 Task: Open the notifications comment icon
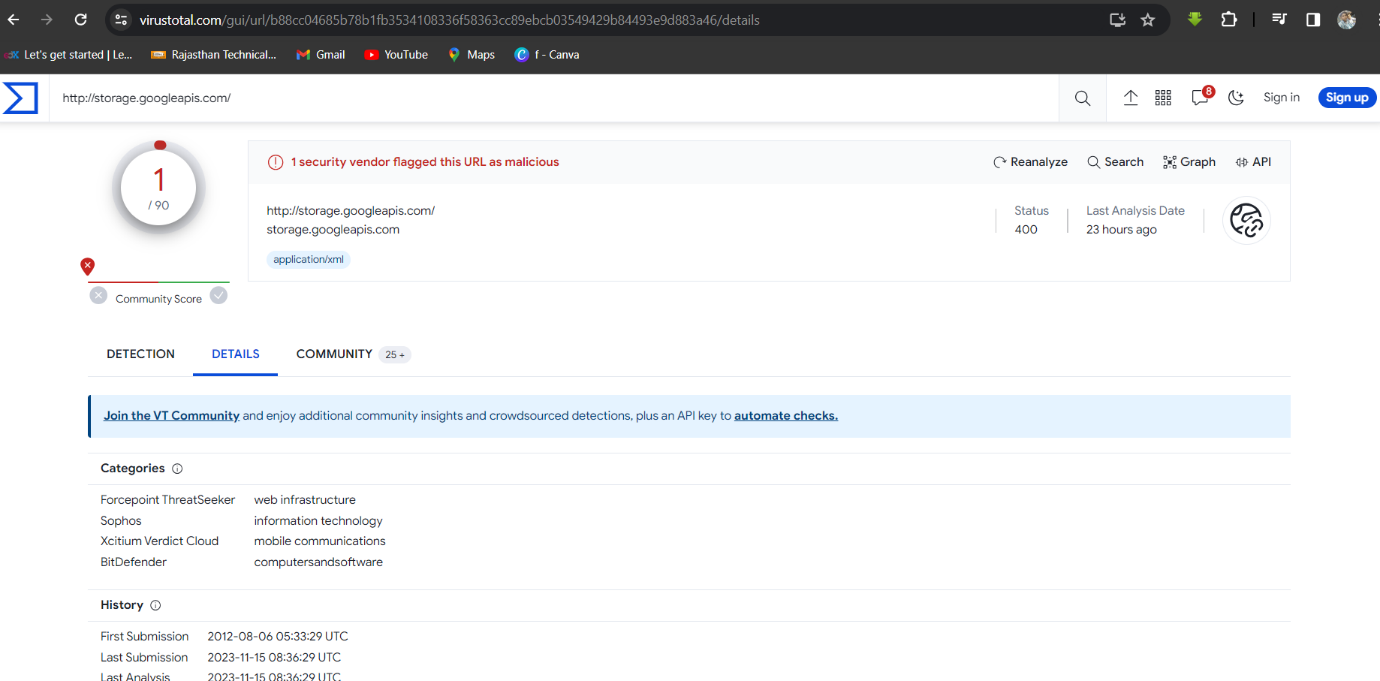pos(1199,98)
